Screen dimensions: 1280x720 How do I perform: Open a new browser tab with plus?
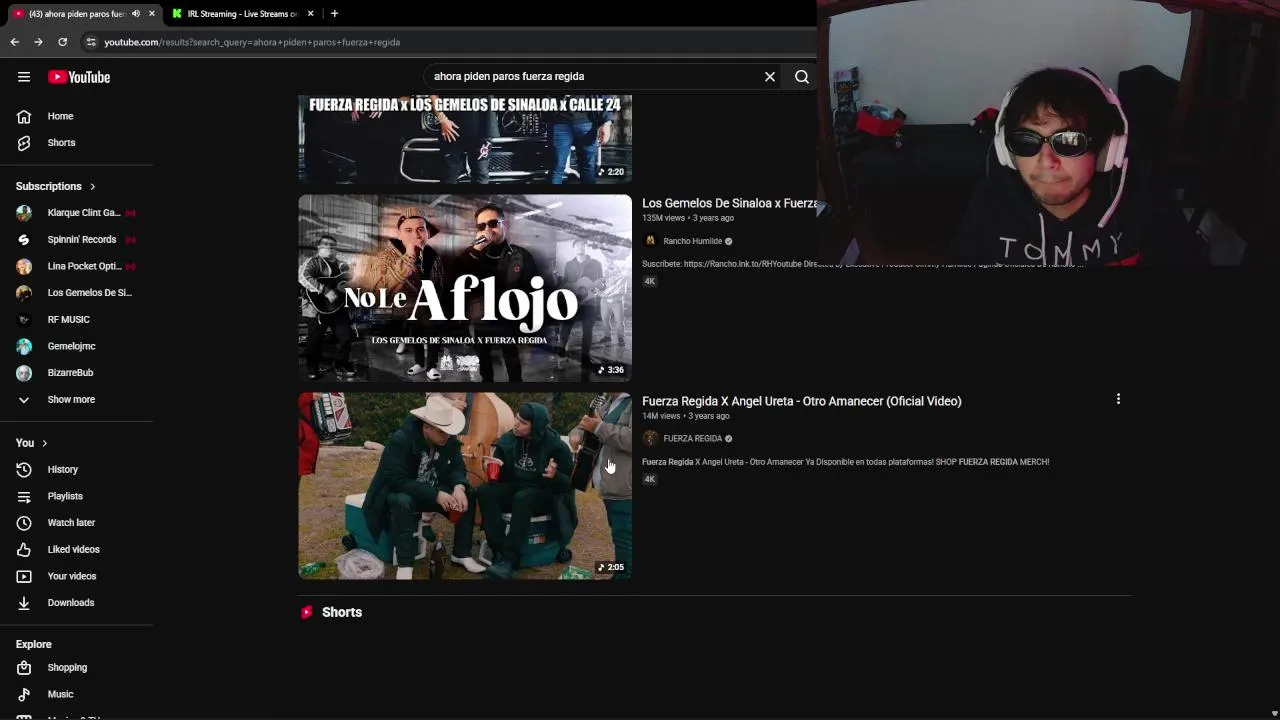tap(334, 14)
